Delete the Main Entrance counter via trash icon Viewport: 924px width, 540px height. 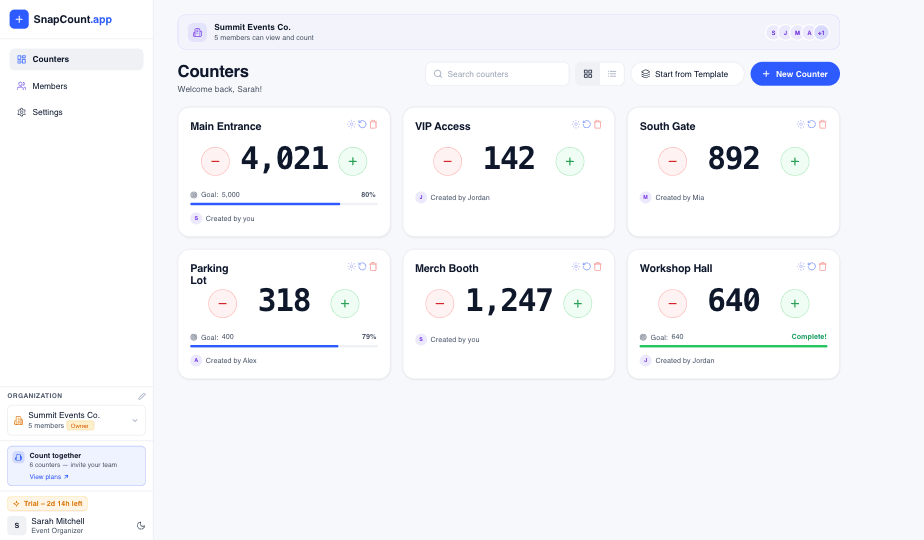tap(373, 124)
